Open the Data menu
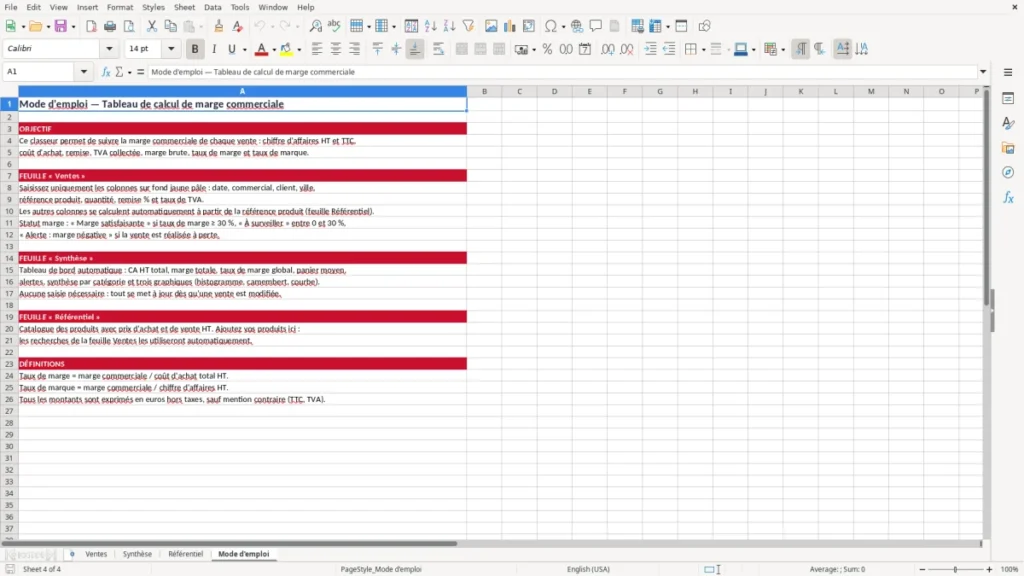 coord(213,7)
